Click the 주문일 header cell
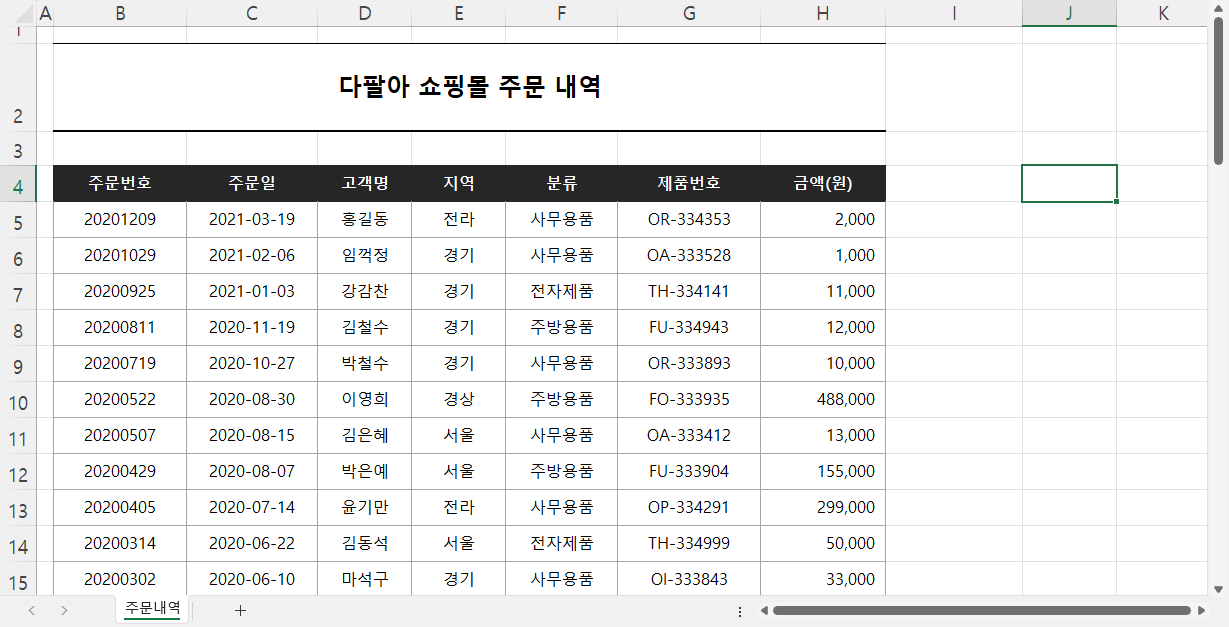 click(x=252, y=184)
